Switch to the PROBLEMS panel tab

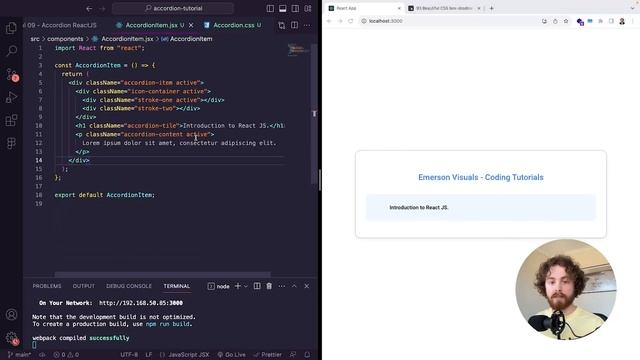[x=47, y=286]
